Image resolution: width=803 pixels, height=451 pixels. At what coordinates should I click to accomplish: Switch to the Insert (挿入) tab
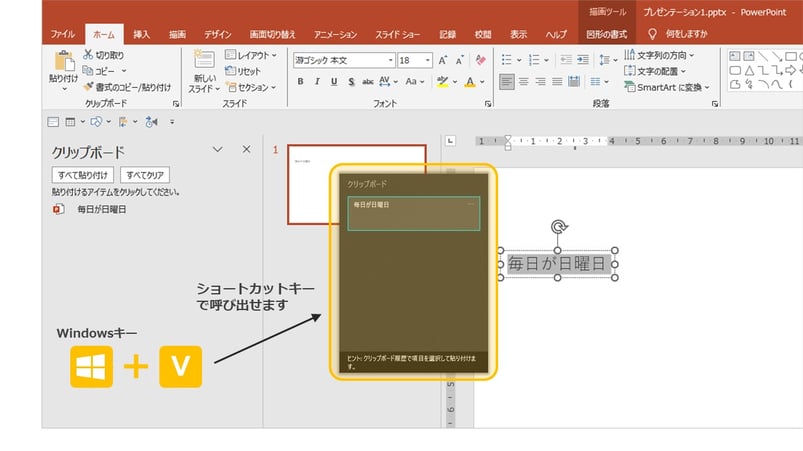tap(141, 34)
